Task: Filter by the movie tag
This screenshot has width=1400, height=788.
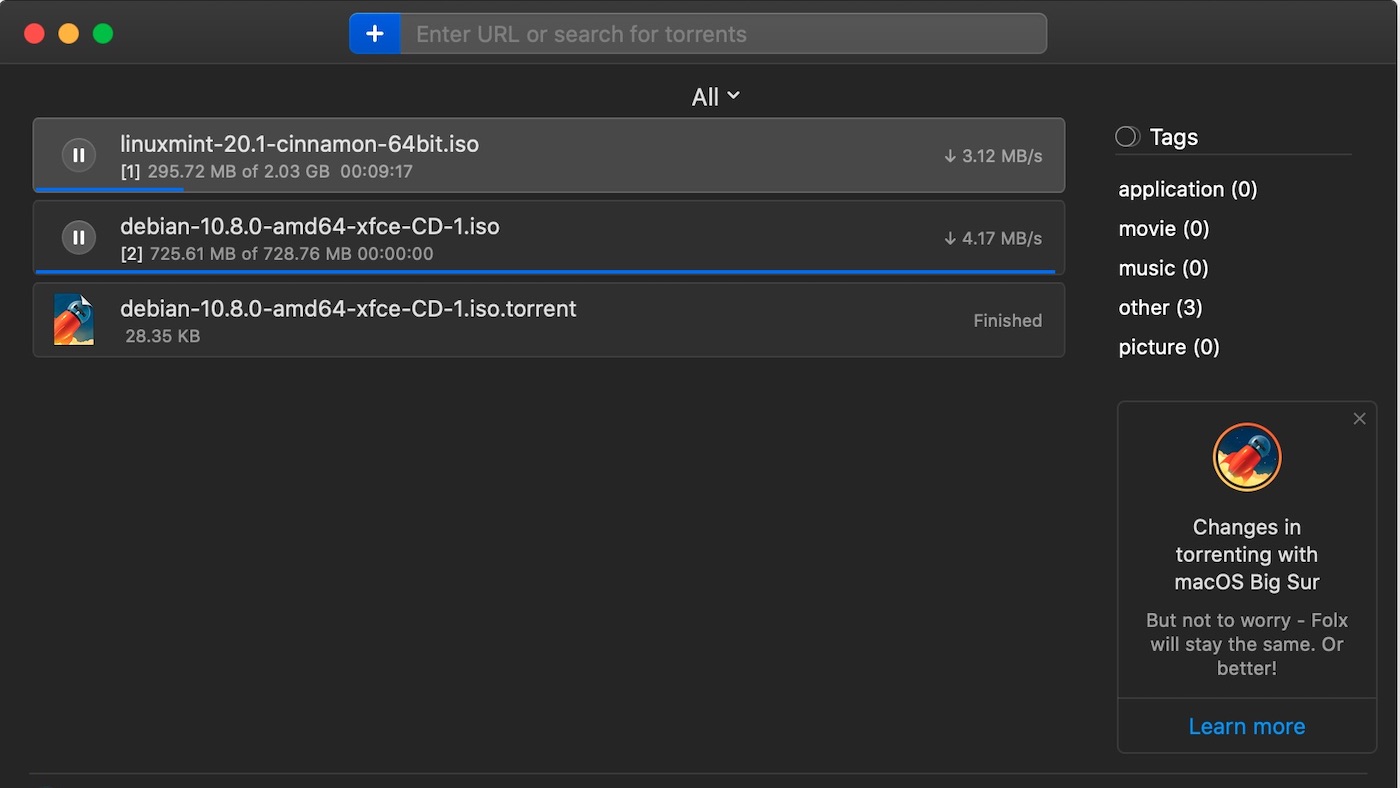Action: pos(1163,229)
